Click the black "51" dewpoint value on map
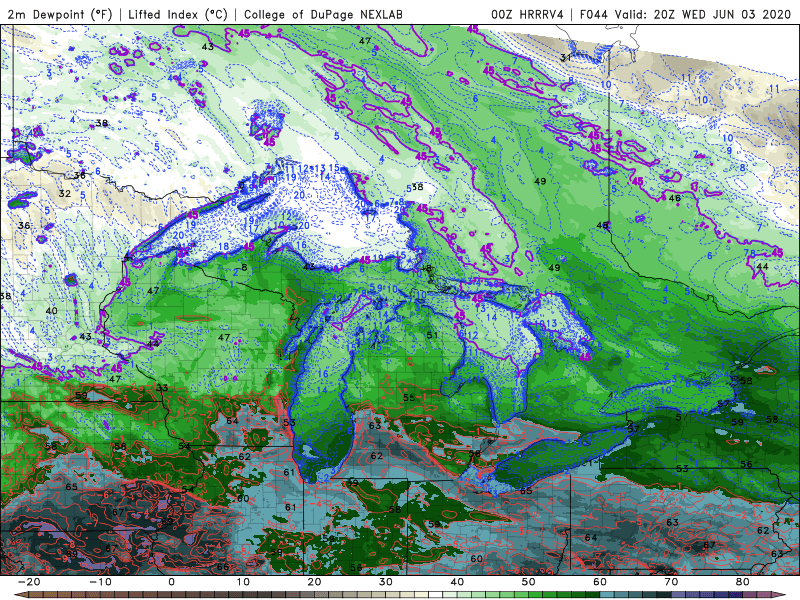Image resolution: width=800 pixels, height=600 pixels. coord(432,335)
